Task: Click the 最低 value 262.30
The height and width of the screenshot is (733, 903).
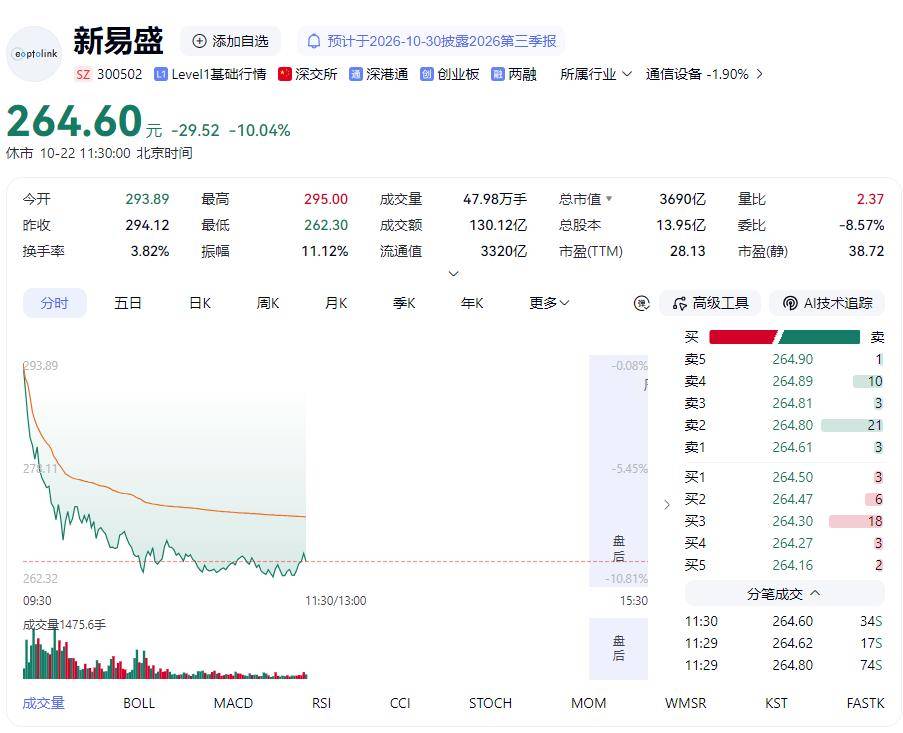Action: 326,225
